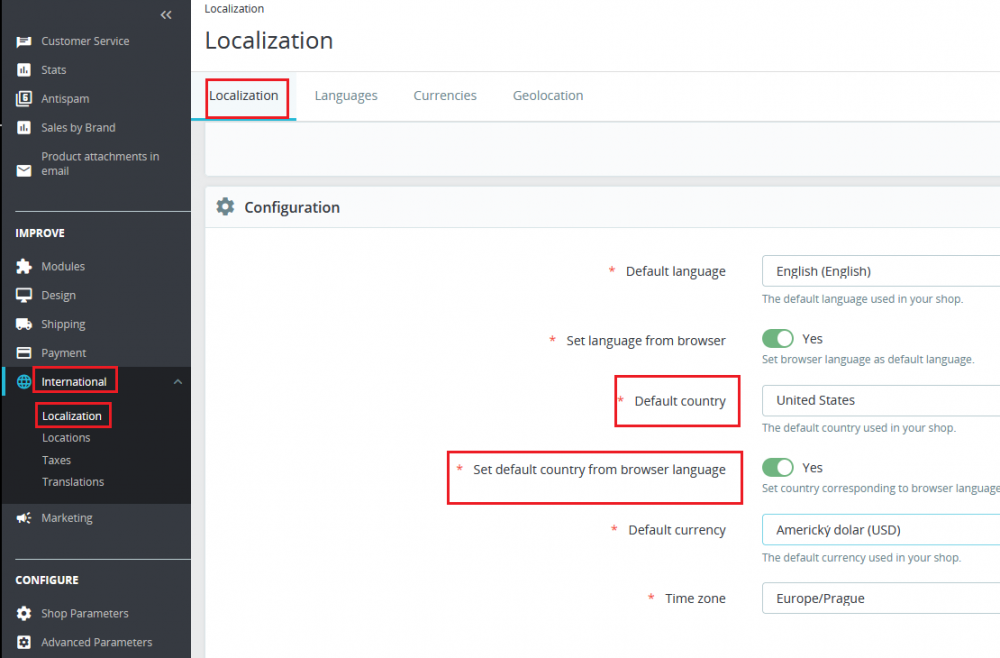The width and height of the screenshot is (1000, 658).
Task: Open Translations in the sidebar
Action: (73, 482)
